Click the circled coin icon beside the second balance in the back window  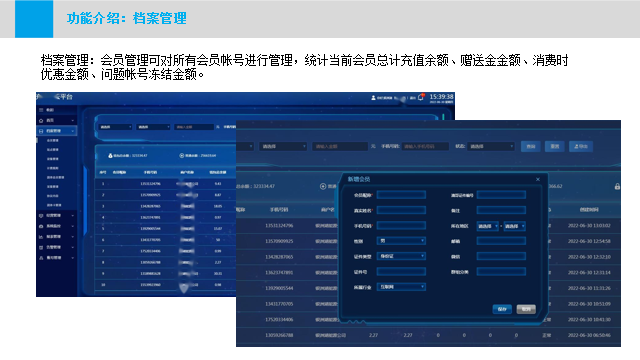182,156
